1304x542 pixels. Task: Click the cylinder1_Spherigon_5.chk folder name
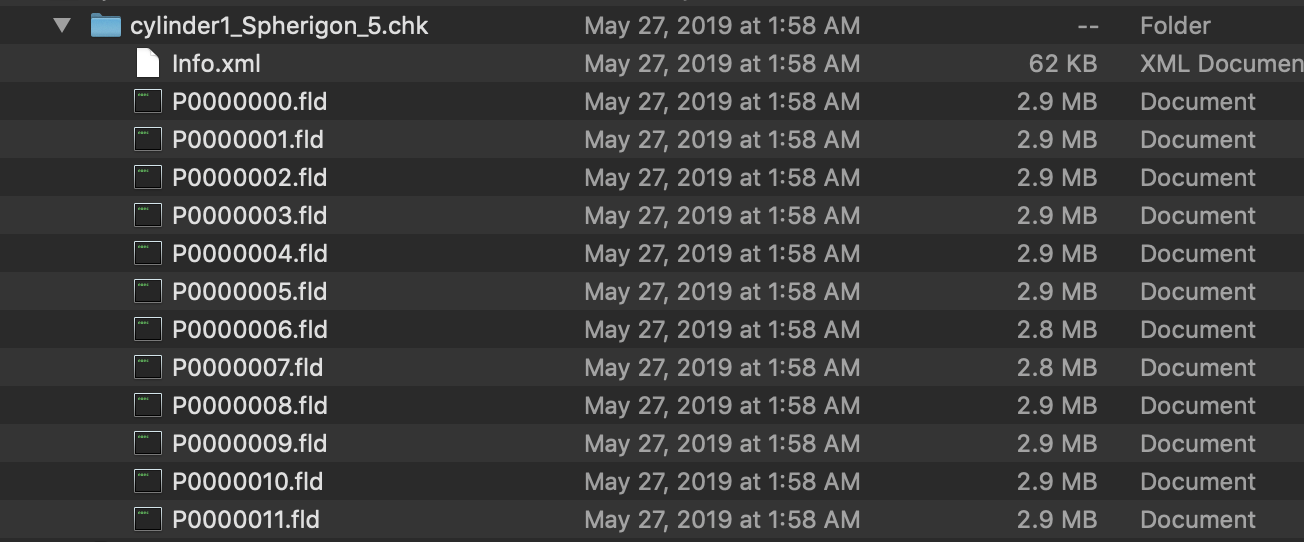point(279,26)
